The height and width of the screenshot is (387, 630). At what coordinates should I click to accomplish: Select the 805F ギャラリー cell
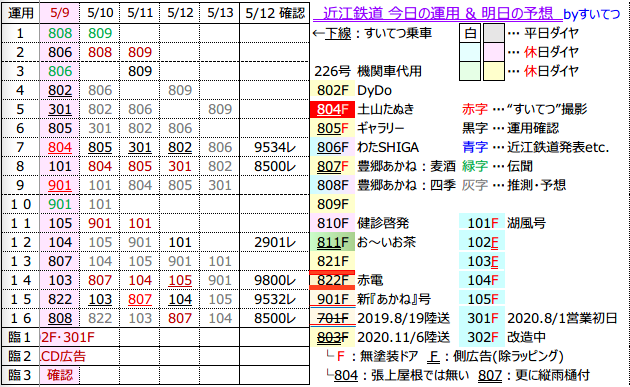pos(332,128)
